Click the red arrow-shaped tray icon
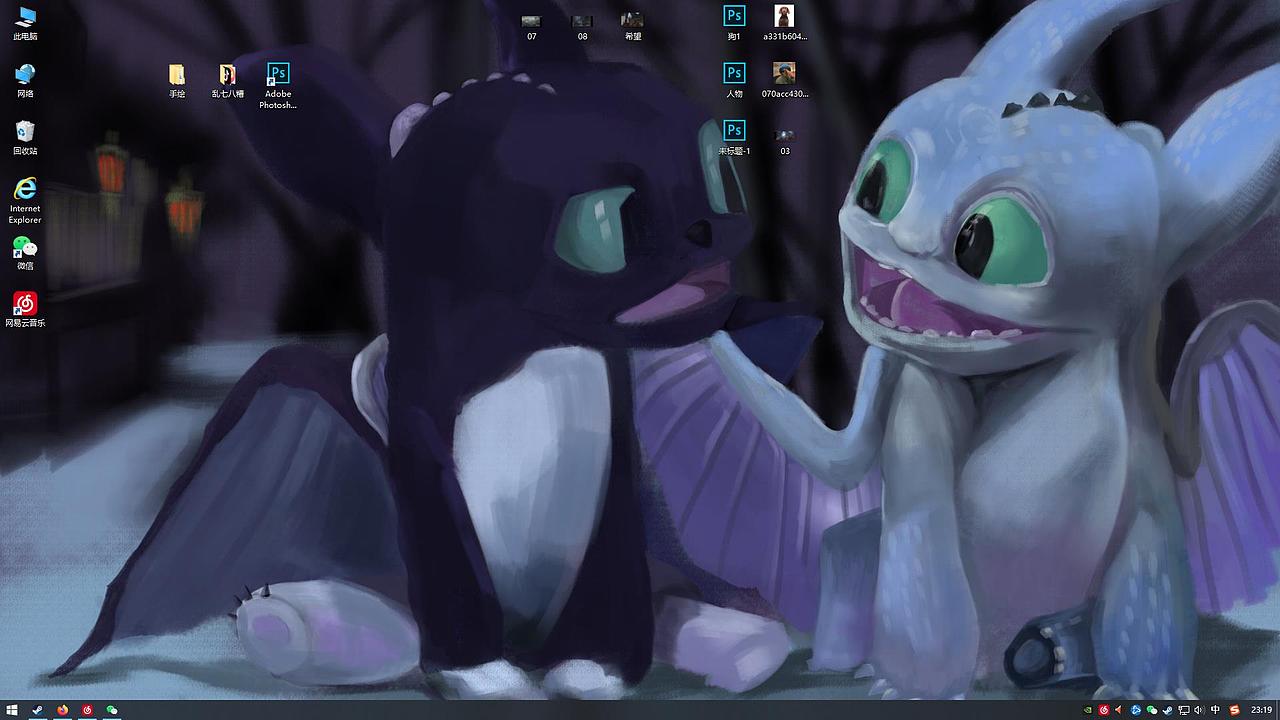1280x720 pixels. [x=1120, y=710]
